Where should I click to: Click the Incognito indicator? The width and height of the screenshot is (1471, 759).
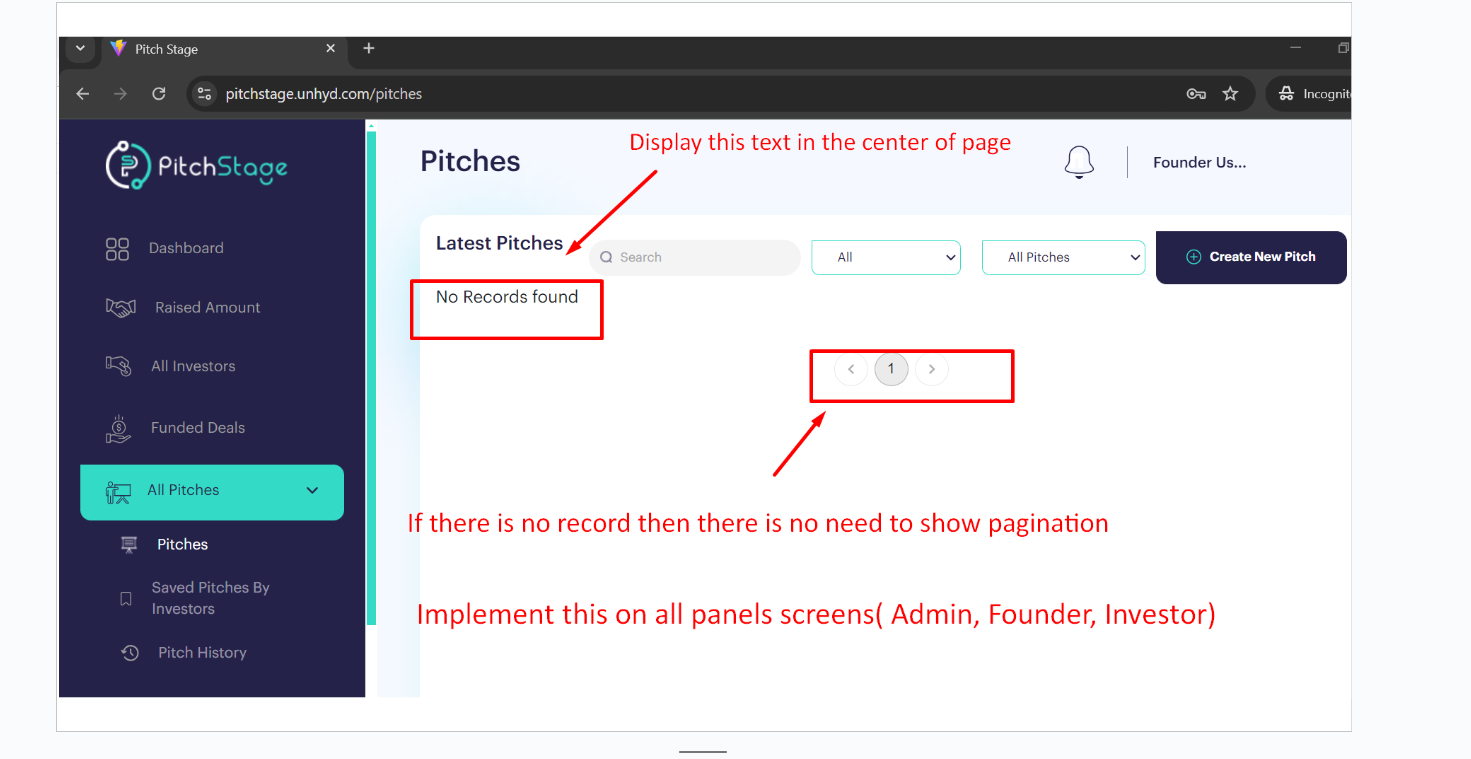click(1310, 94)
